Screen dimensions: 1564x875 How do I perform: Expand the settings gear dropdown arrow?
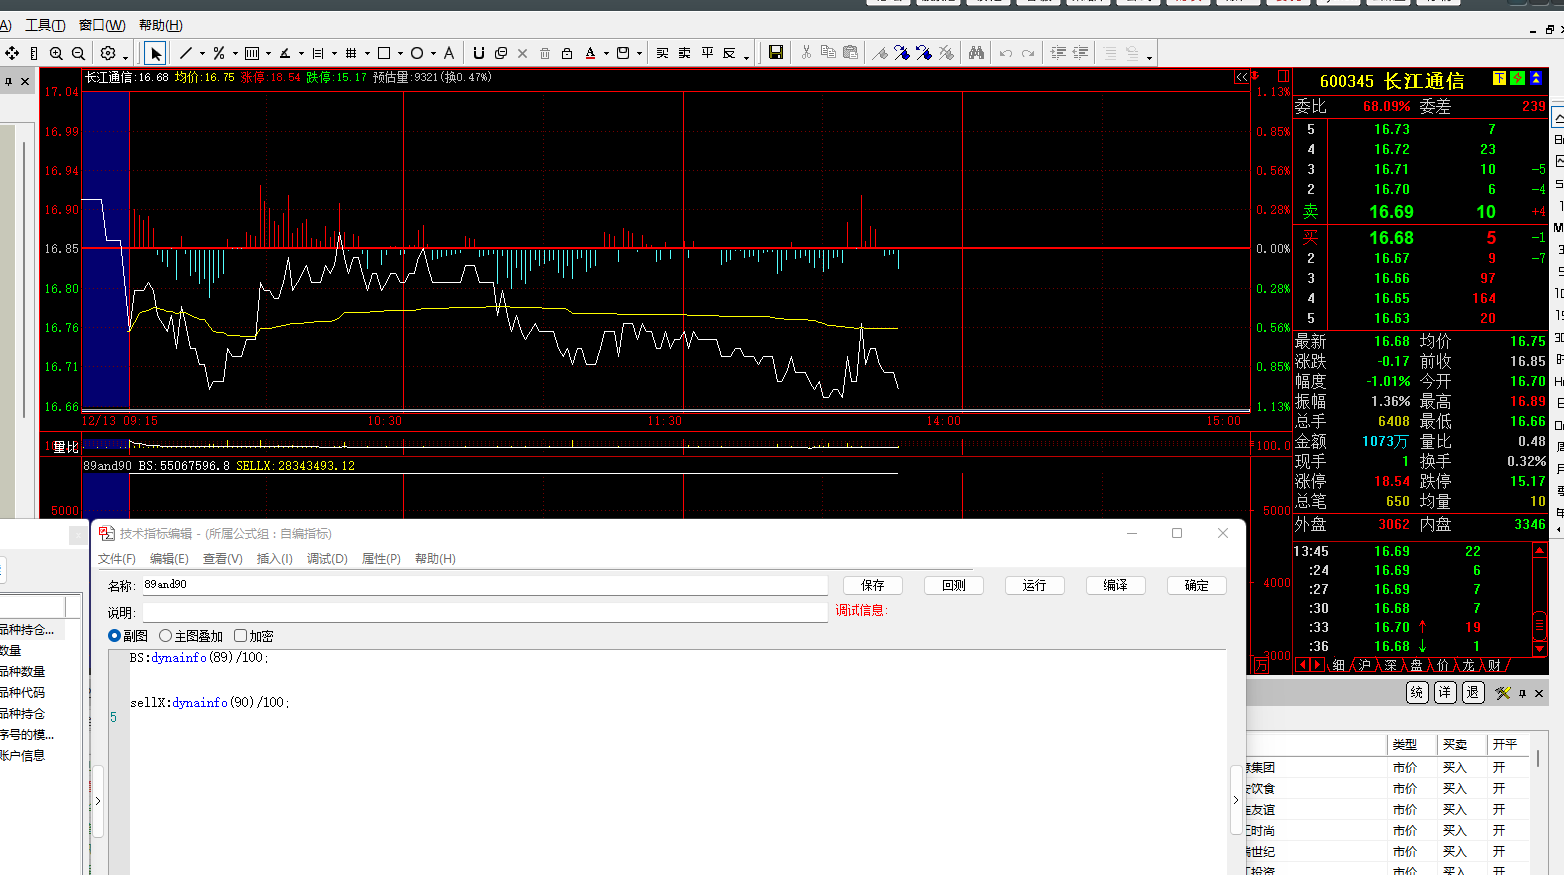(x=125, y=56)
